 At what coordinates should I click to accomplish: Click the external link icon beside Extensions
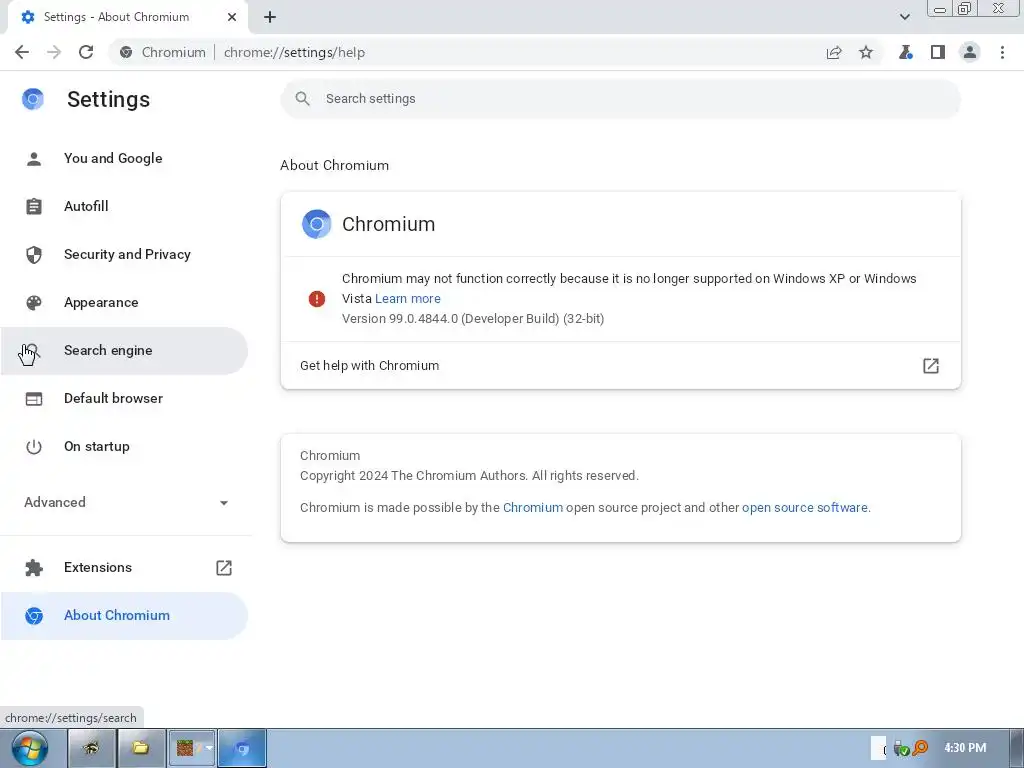click(x=224, y=568)
